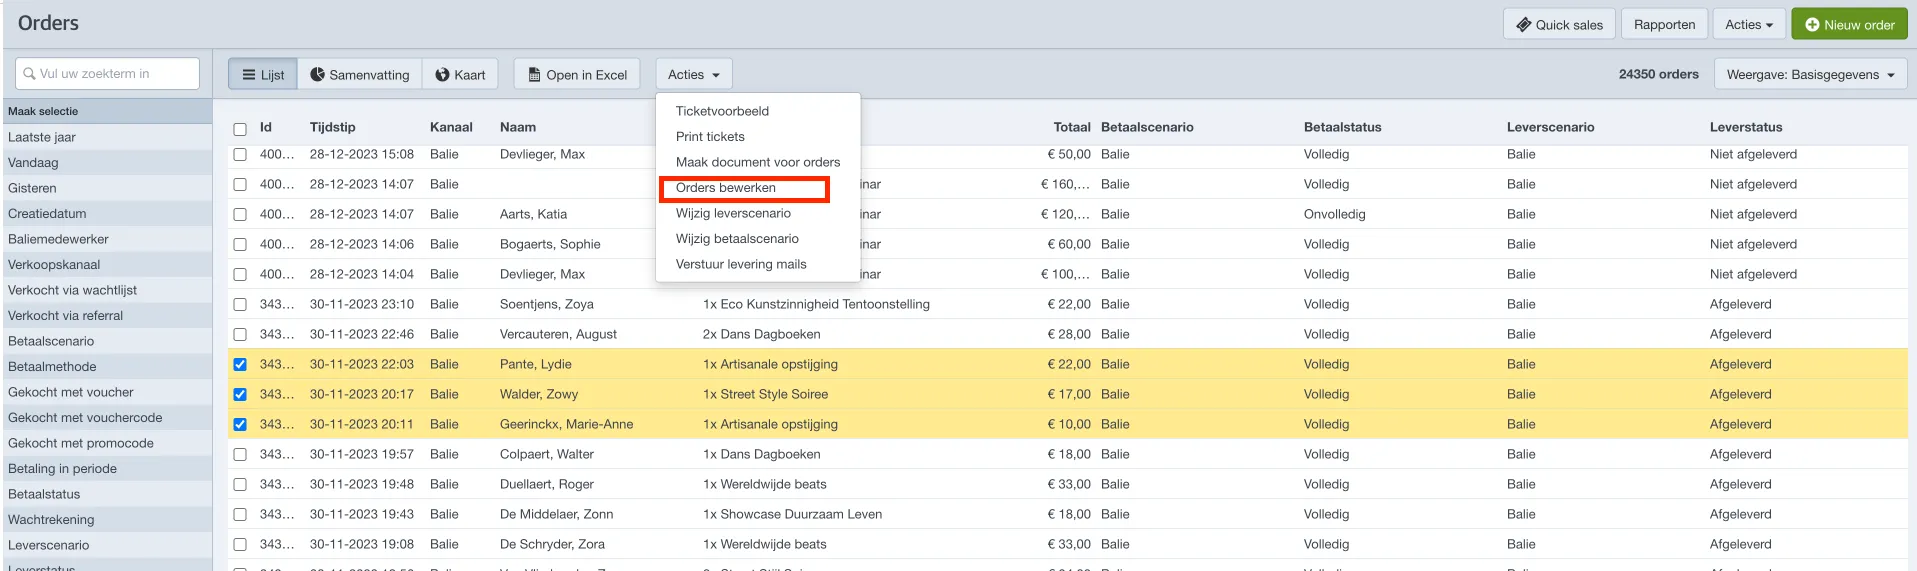This screenshot has height=571, width=1917.
Task: Select Gekocht met vouchercode filter
Action: tap(107, 417)
